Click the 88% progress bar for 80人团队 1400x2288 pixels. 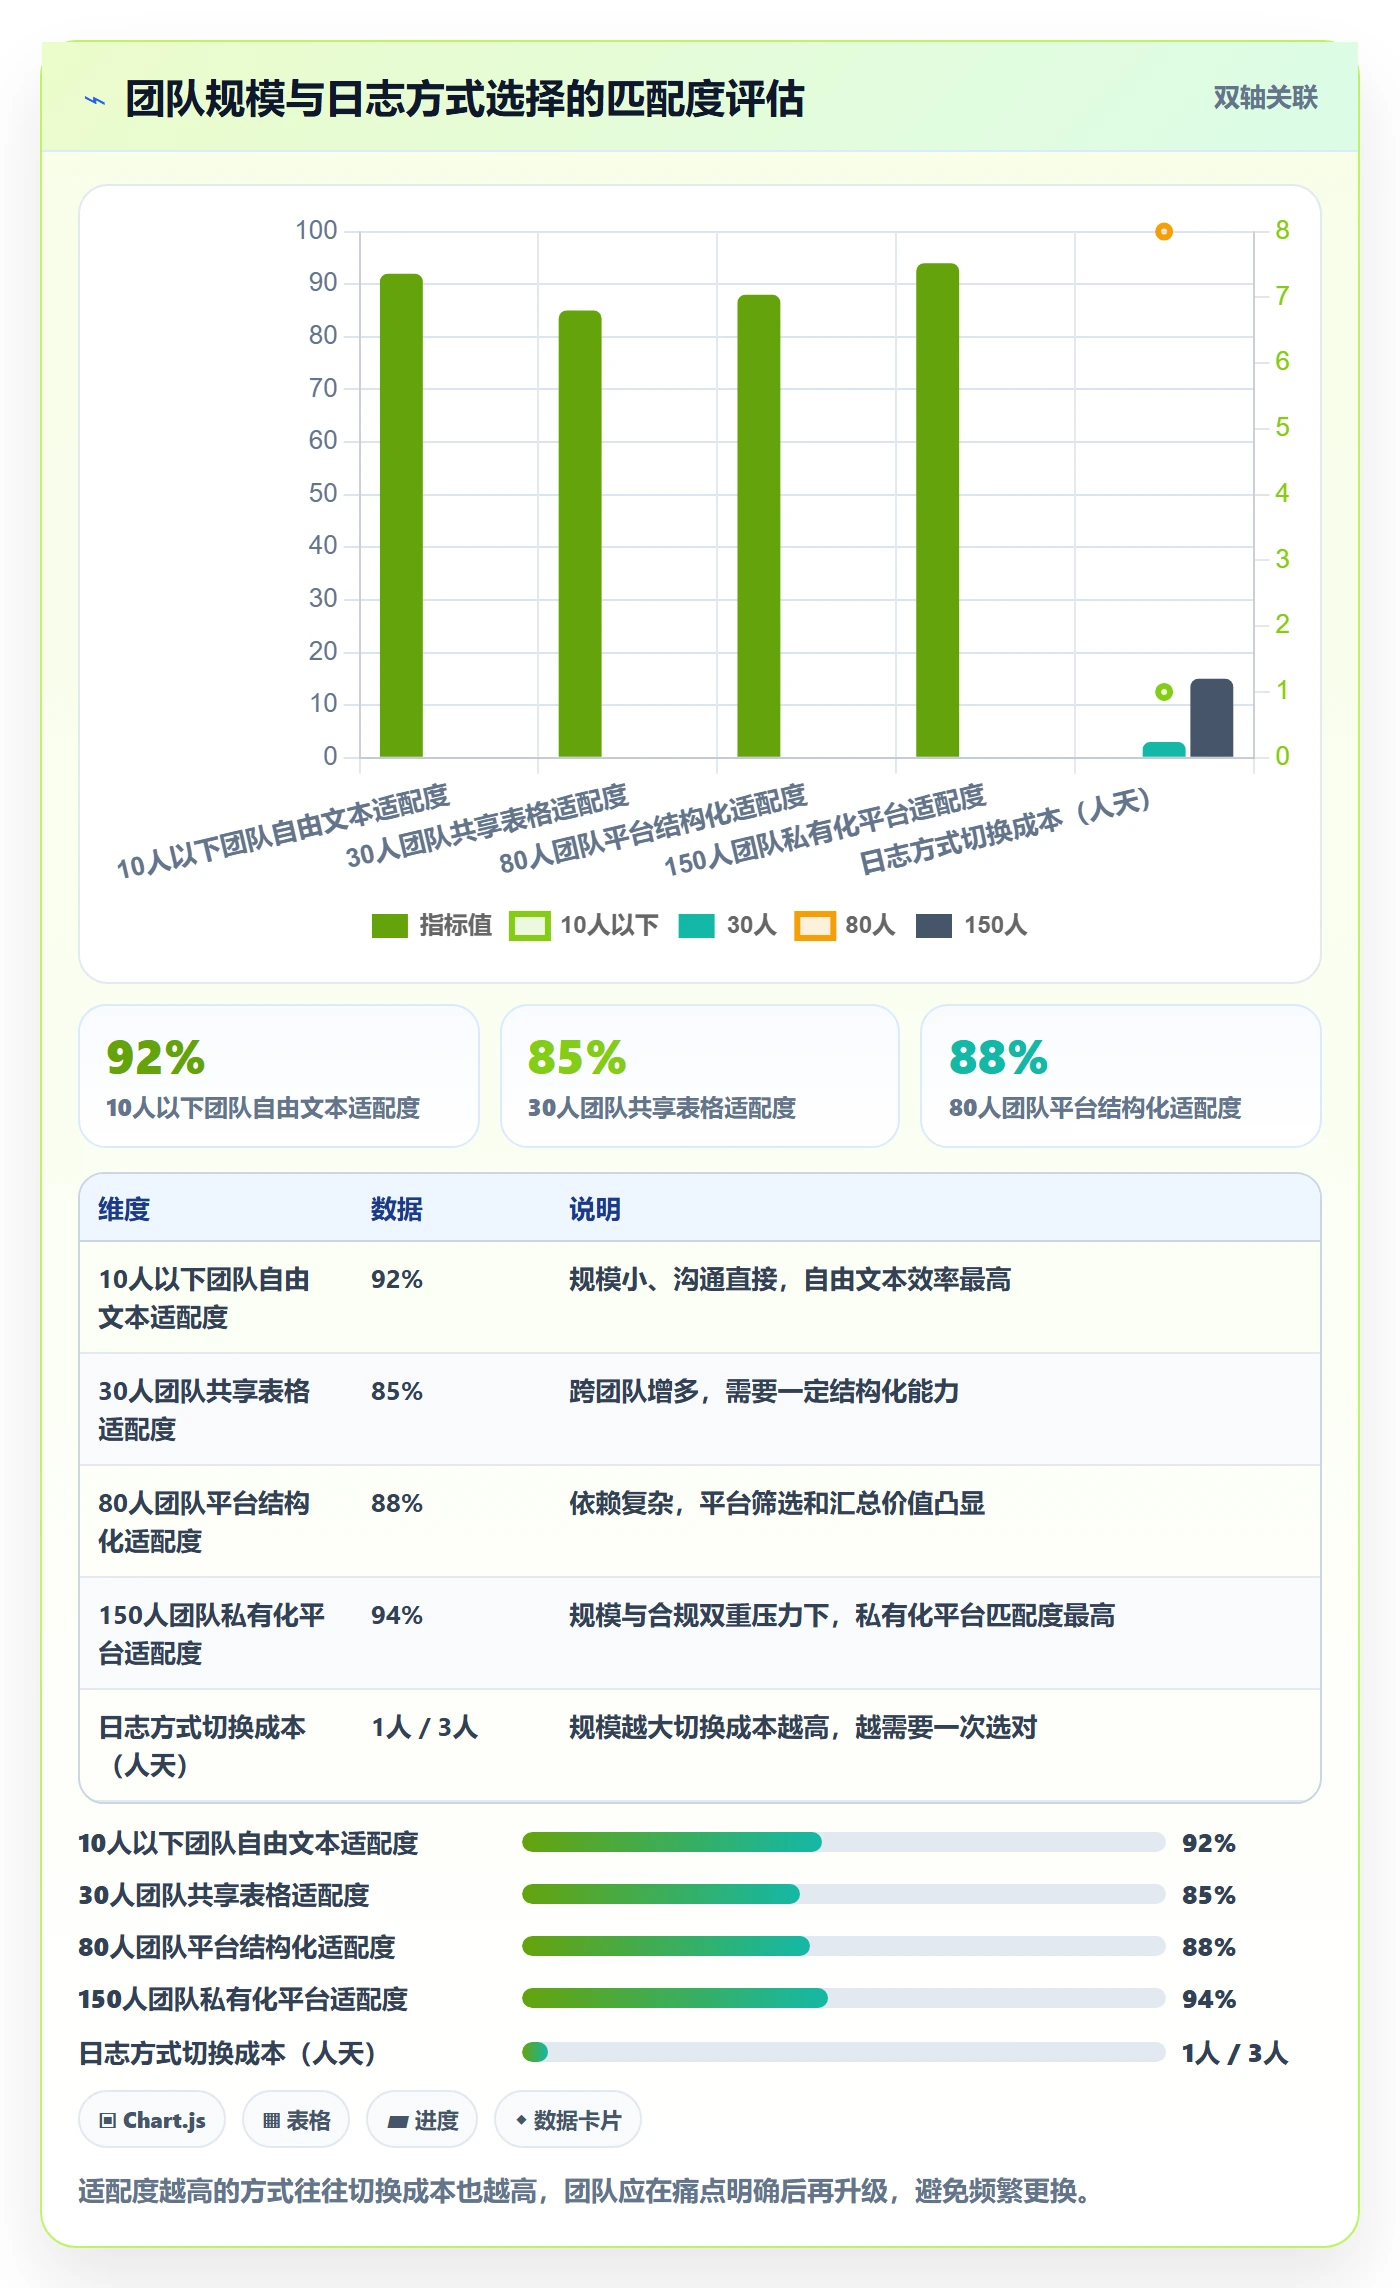[x=844, y=1946]
